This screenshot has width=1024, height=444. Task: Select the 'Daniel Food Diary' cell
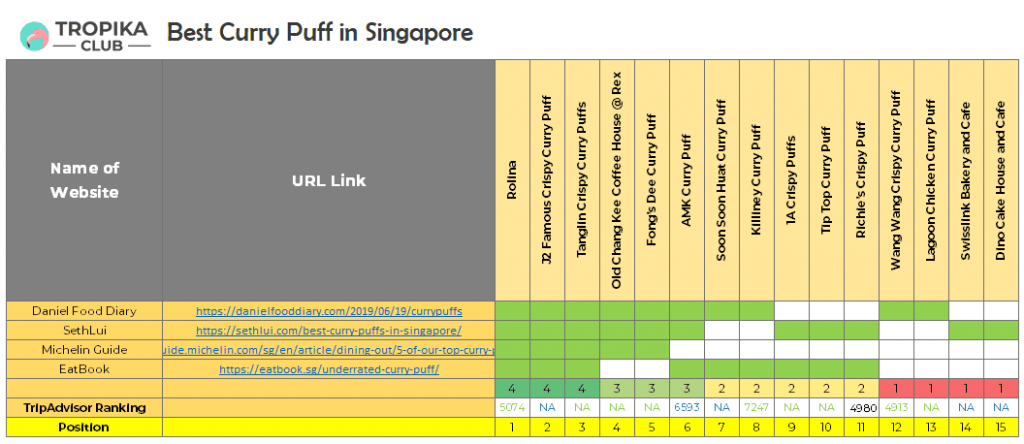coord(85,311)
